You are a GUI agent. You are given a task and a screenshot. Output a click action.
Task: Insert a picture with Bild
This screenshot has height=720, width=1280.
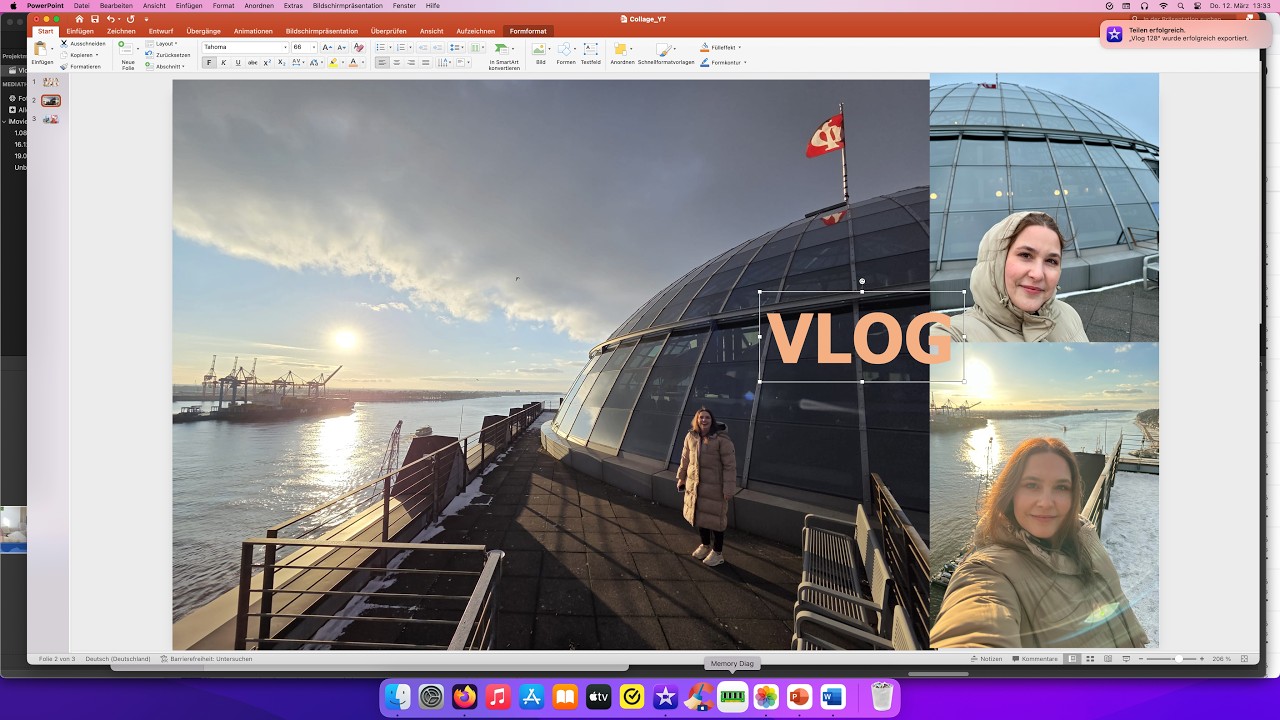540,54
